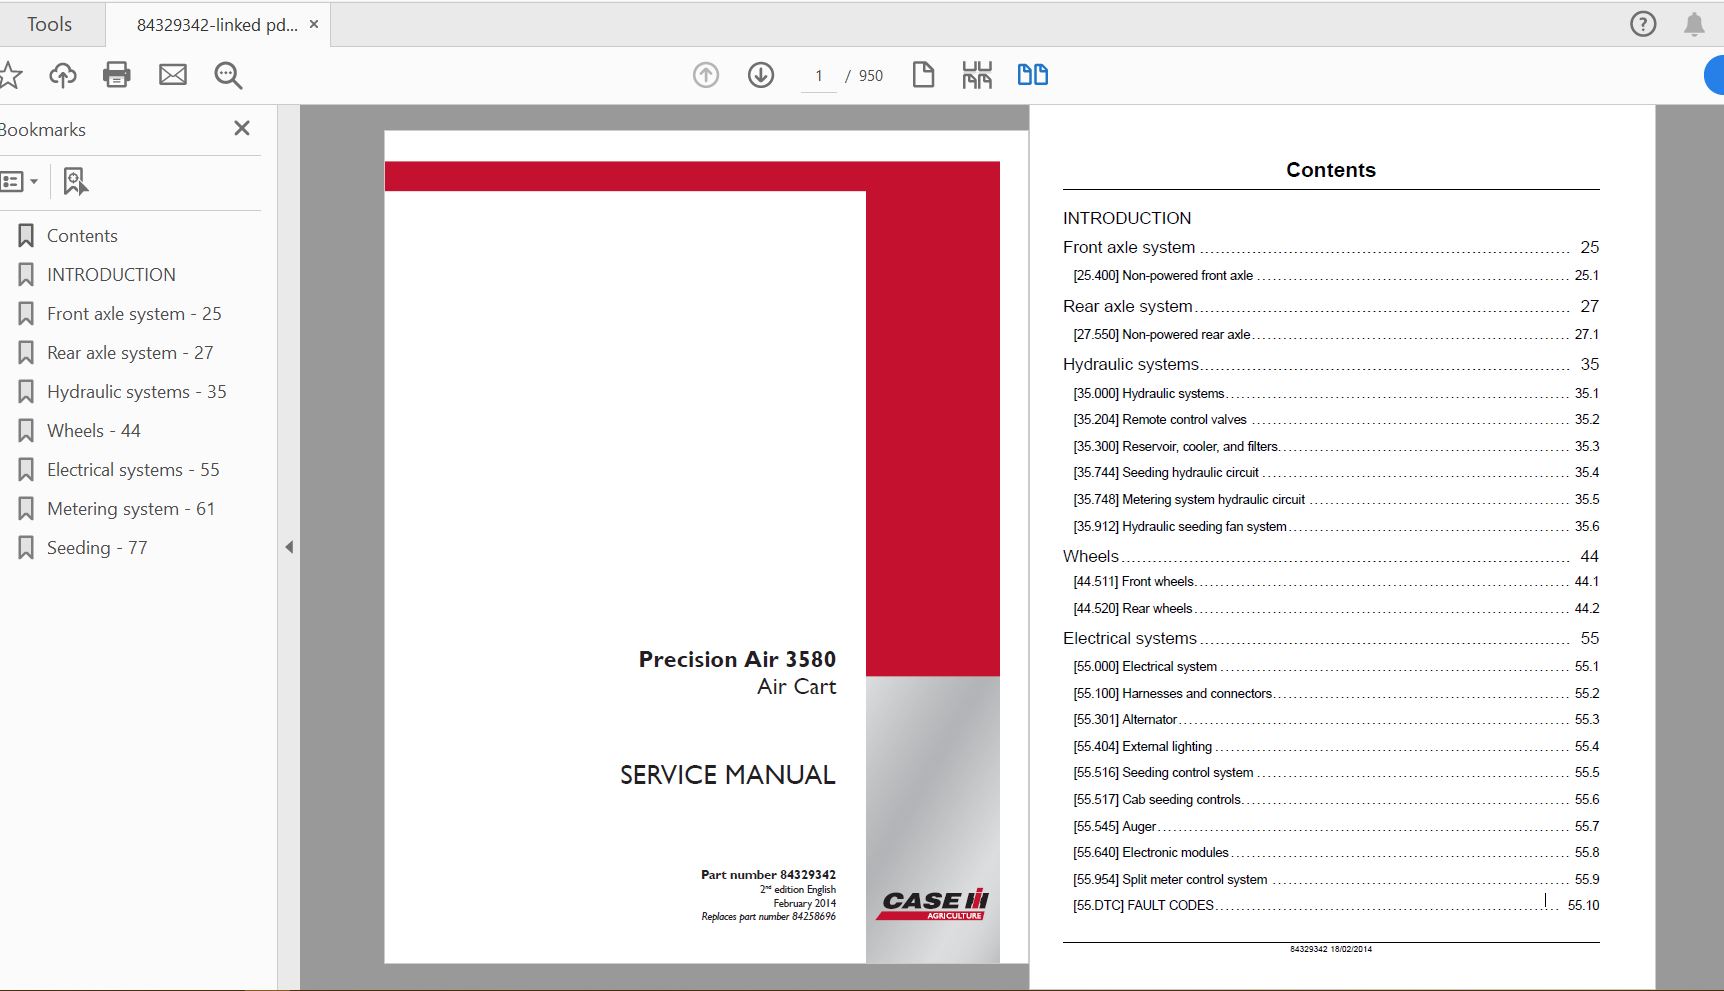This screenshot has height=991, width=1724.
Task: Click the single page view icon
Action: tap(923, 75)
